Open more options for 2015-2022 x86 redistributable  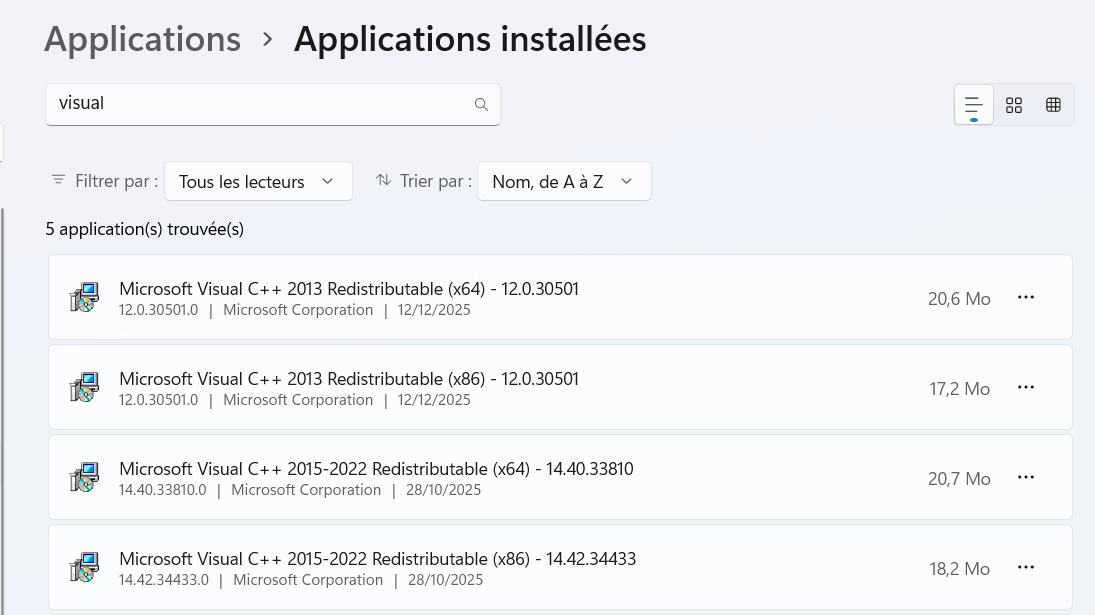click(x=1025, y=568)
